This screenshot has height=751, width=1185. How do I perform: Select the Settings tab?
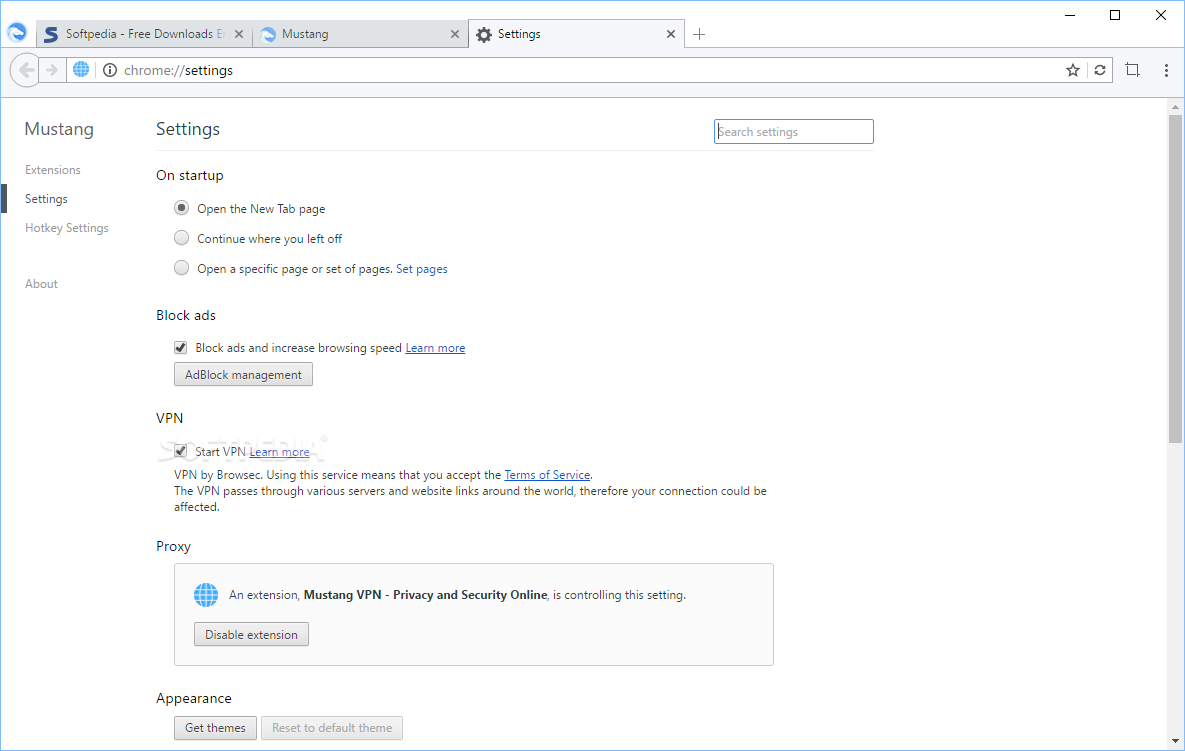[x=577, y=34]
